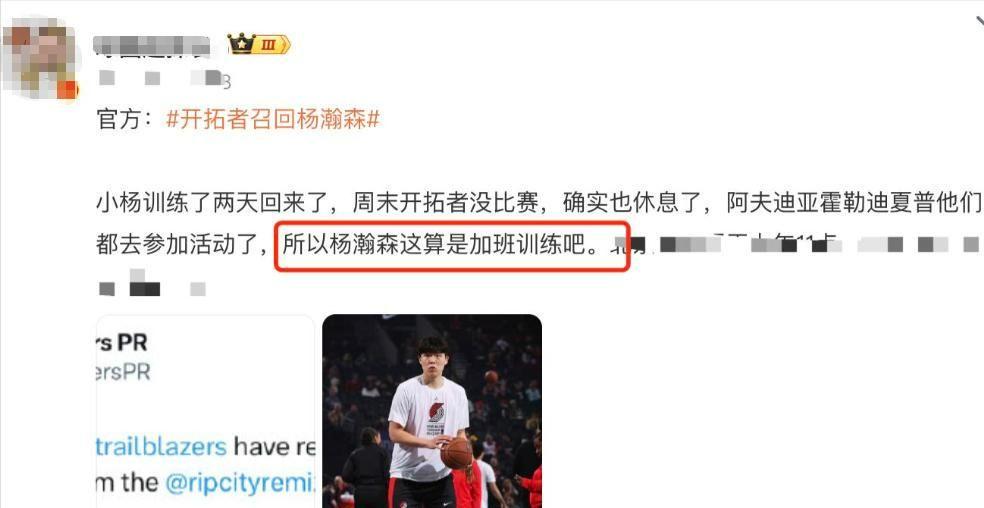Click the basketball held by the player
Viewport: 984px width, 508px height.
coord(456,453)
